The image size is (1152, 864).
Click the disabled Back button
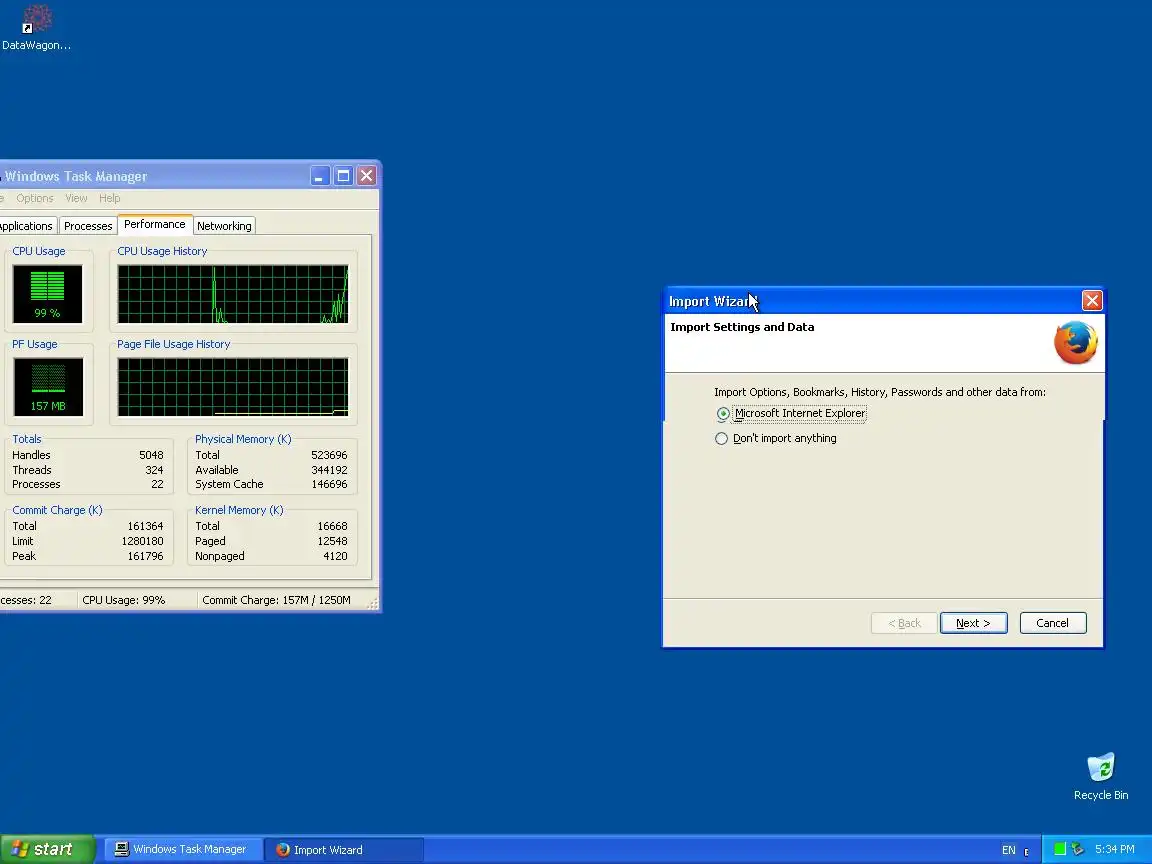point(904,623)
